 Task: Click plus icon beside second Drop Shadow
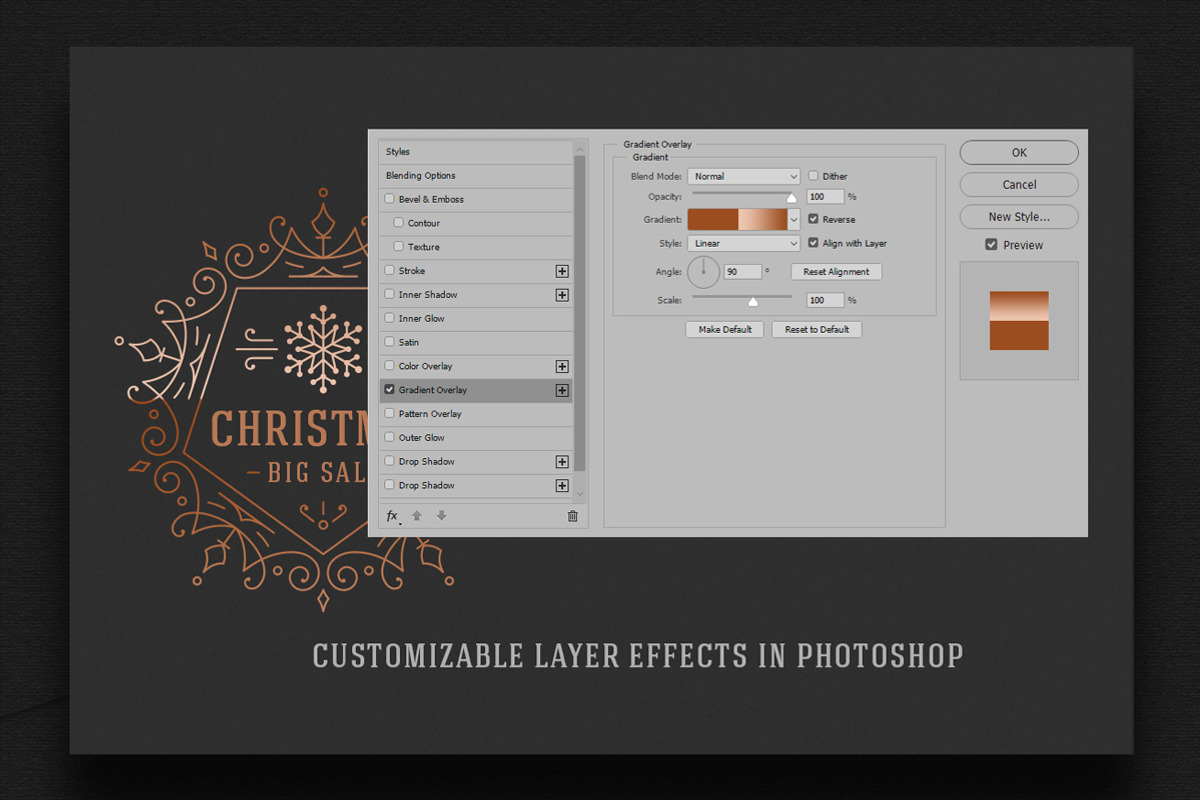562,485
